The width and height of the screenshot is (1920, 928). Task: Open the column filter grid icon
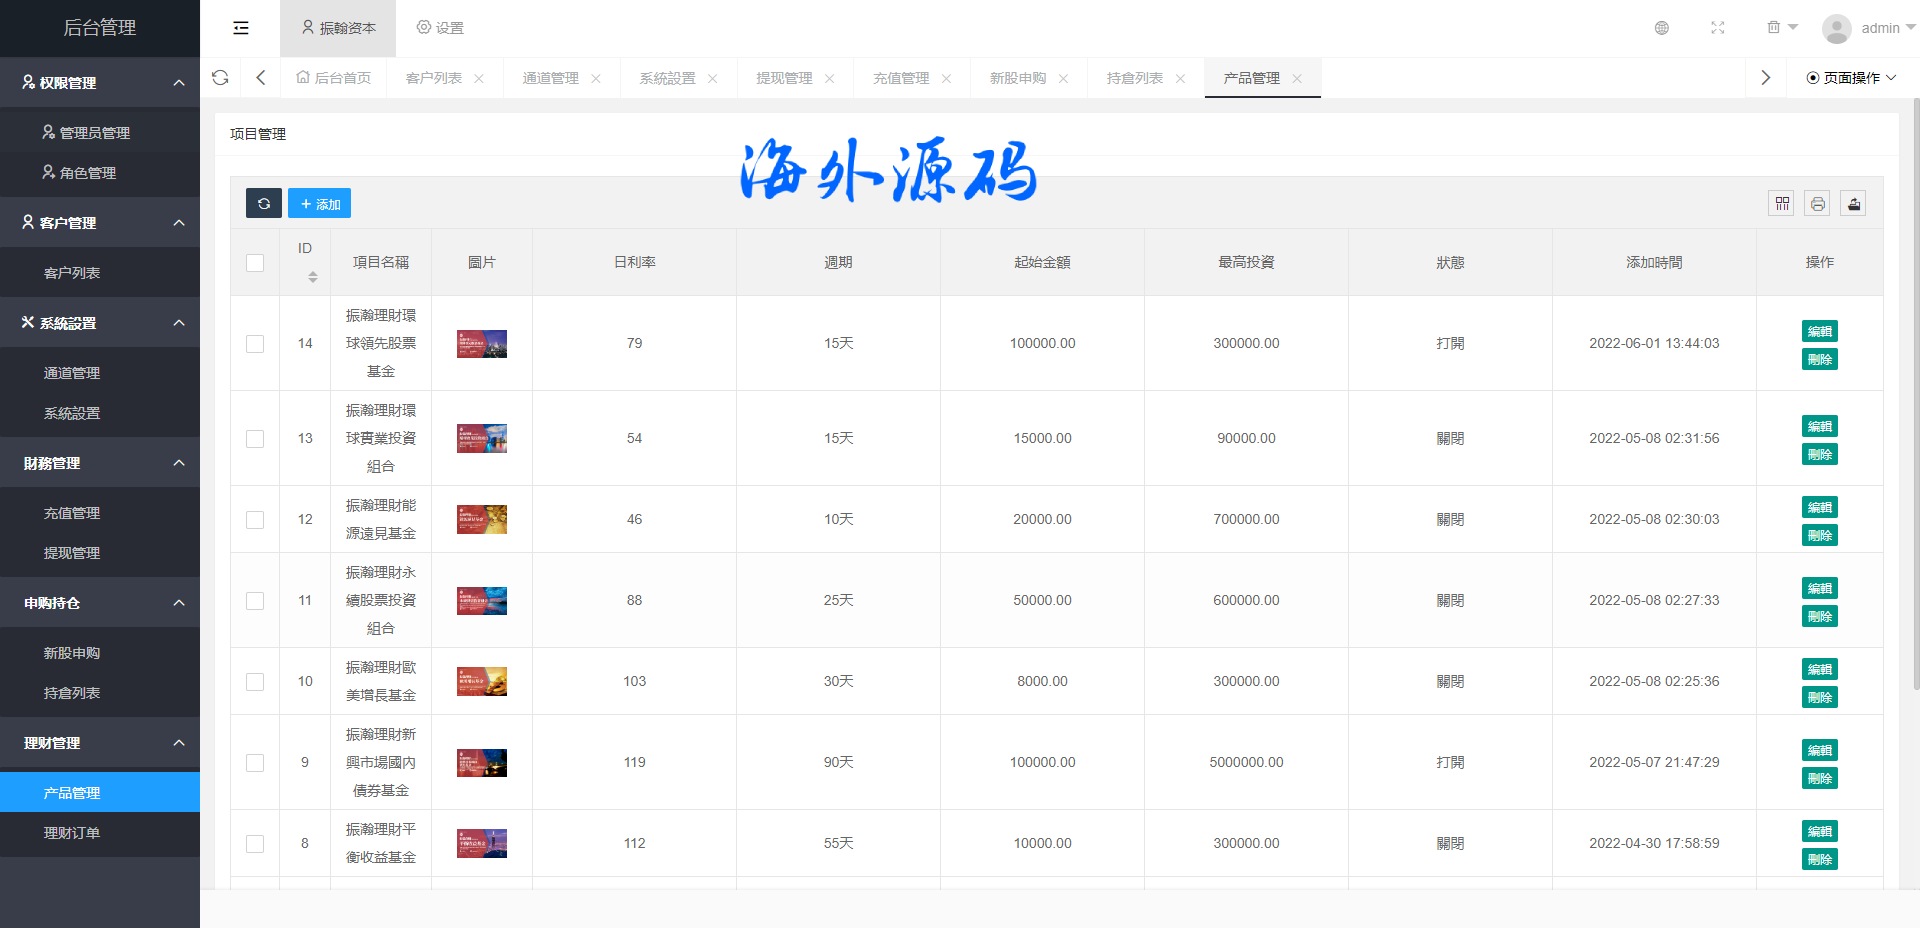1781,204
